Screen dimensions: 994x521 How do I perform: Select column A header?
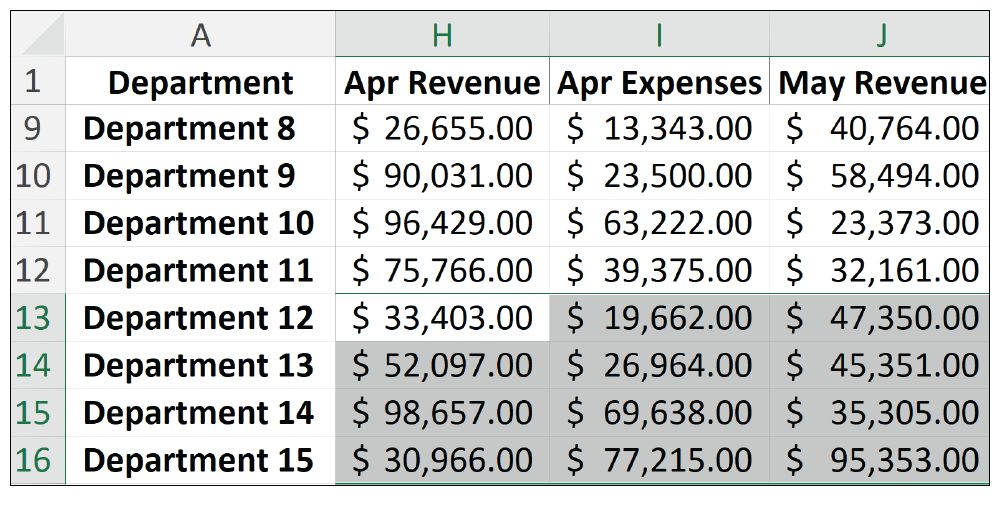[200, 36]
